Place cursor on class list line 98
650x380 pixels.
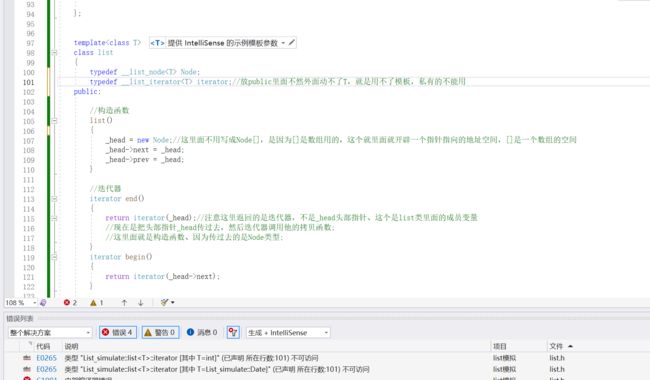[x=93, y=53]
